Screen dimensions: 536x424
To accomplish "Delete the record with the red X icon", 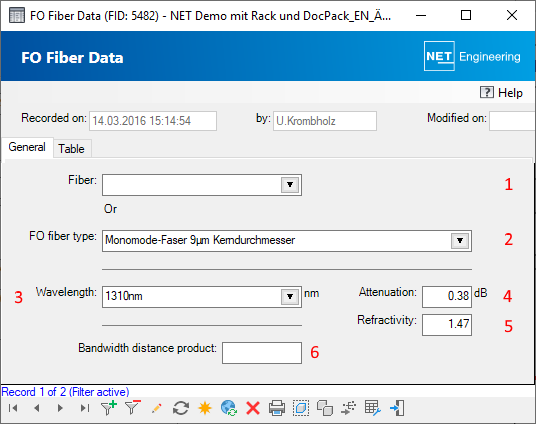I will tap(253, 408).
